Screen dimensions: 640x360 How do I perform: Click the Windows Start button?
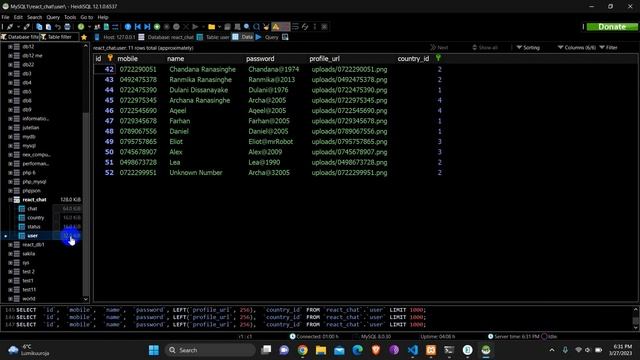[154, 350]
